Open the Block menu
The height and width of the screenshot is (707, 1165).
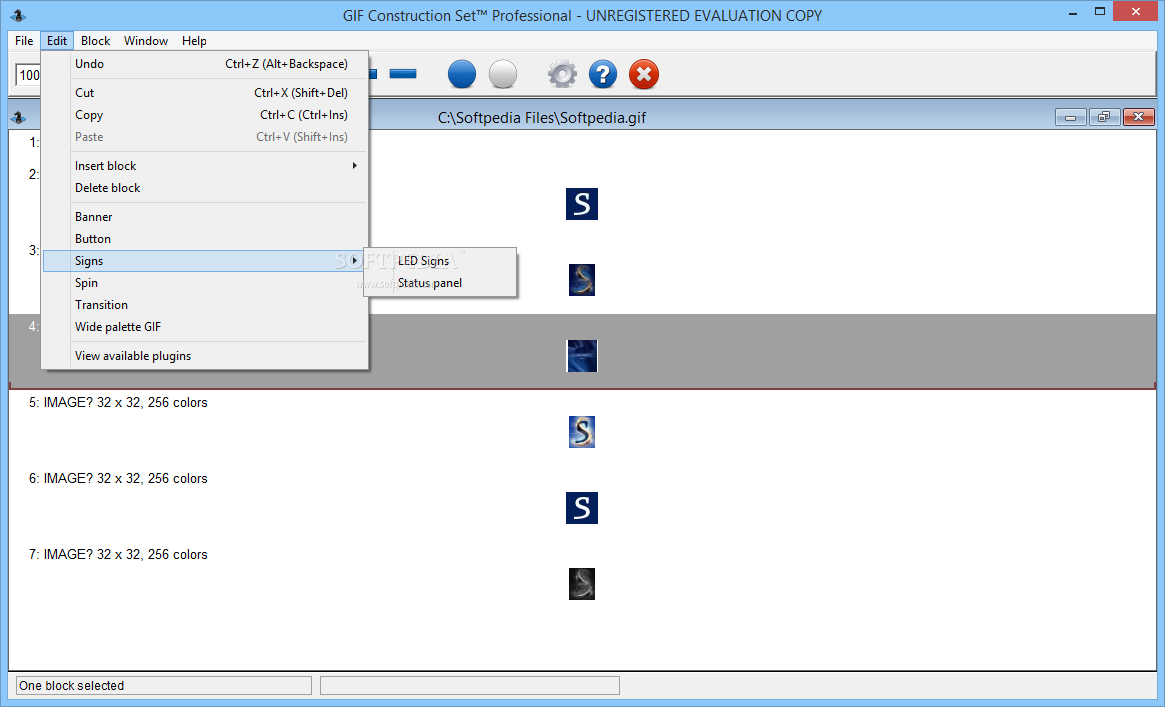point(95,41)
